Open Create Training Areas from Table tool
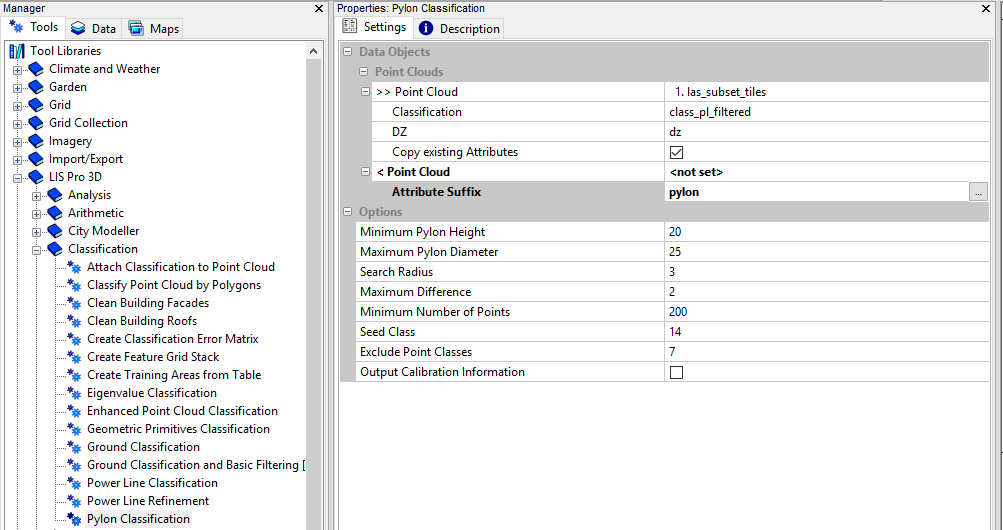 point(174,375)
